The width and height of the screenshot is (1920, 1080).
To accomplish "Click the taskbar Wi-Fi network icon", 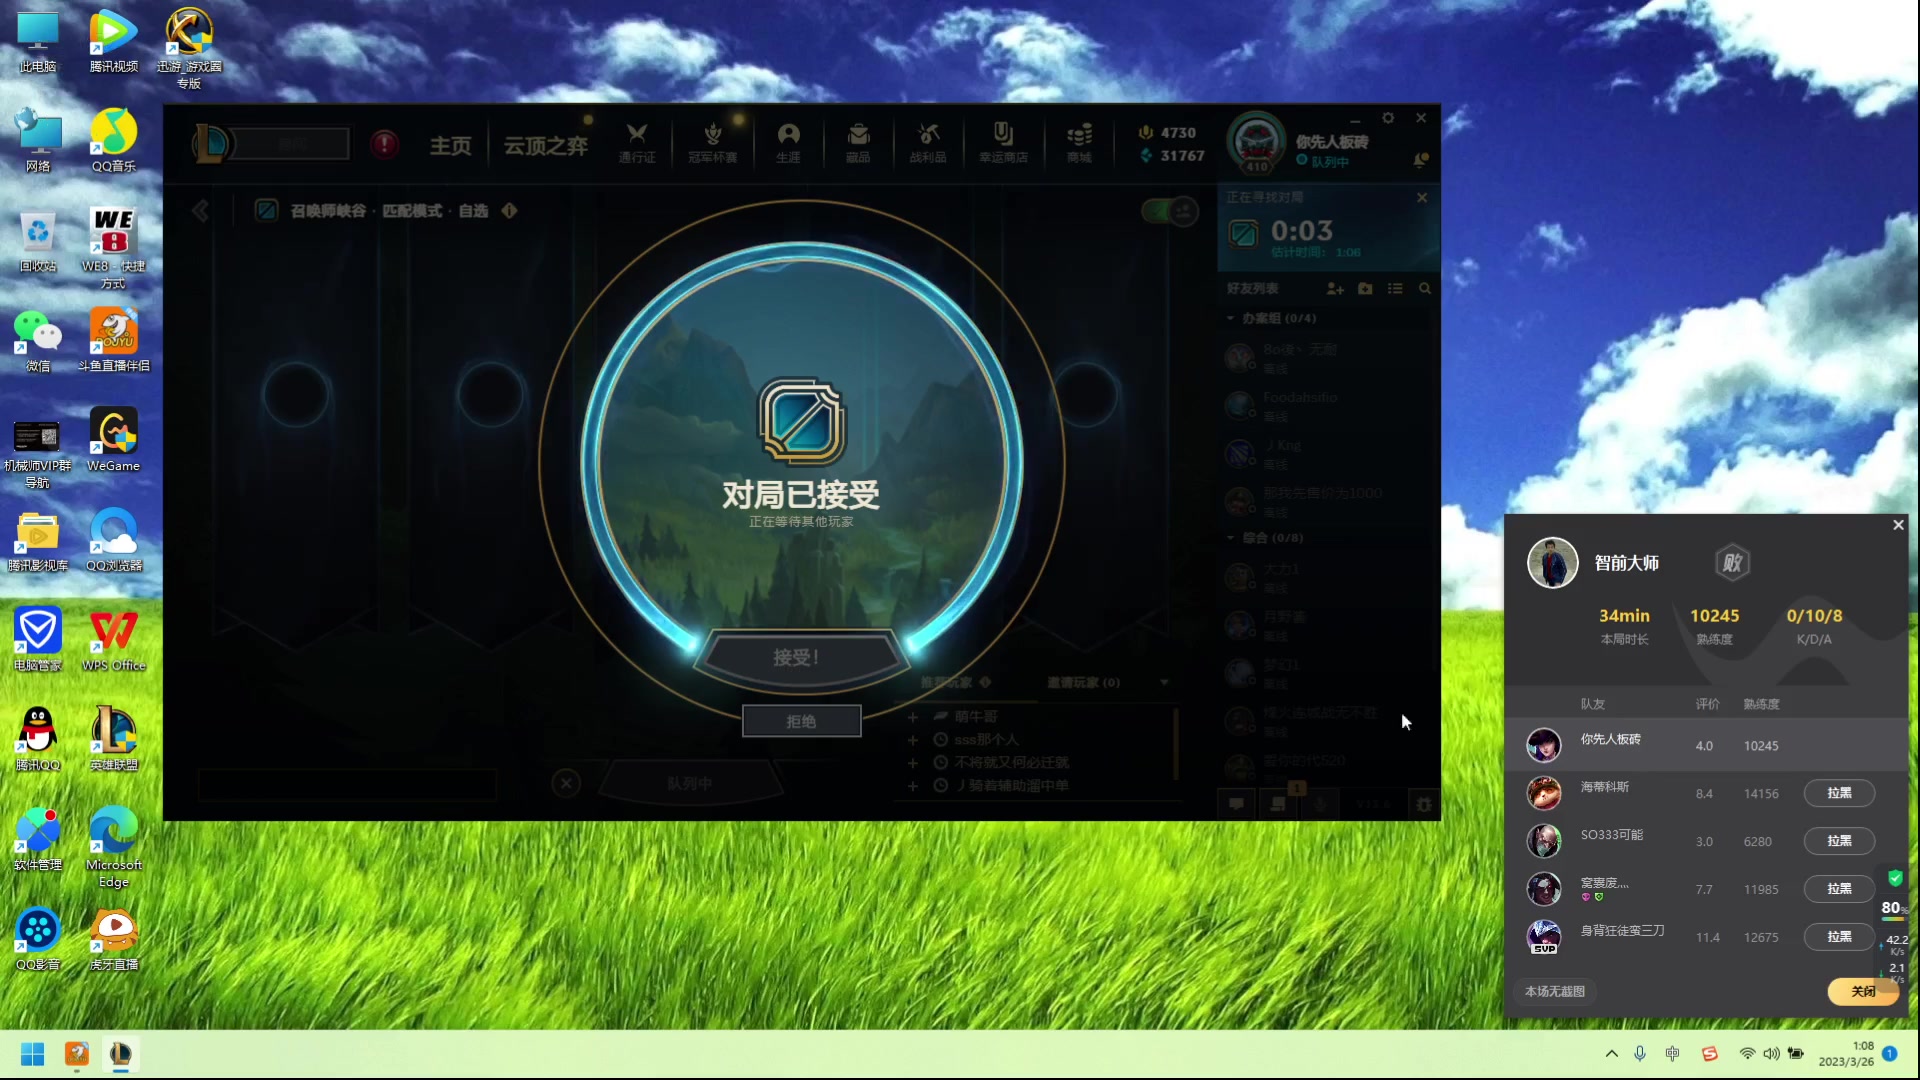I will click(x=1747, y=1053).
